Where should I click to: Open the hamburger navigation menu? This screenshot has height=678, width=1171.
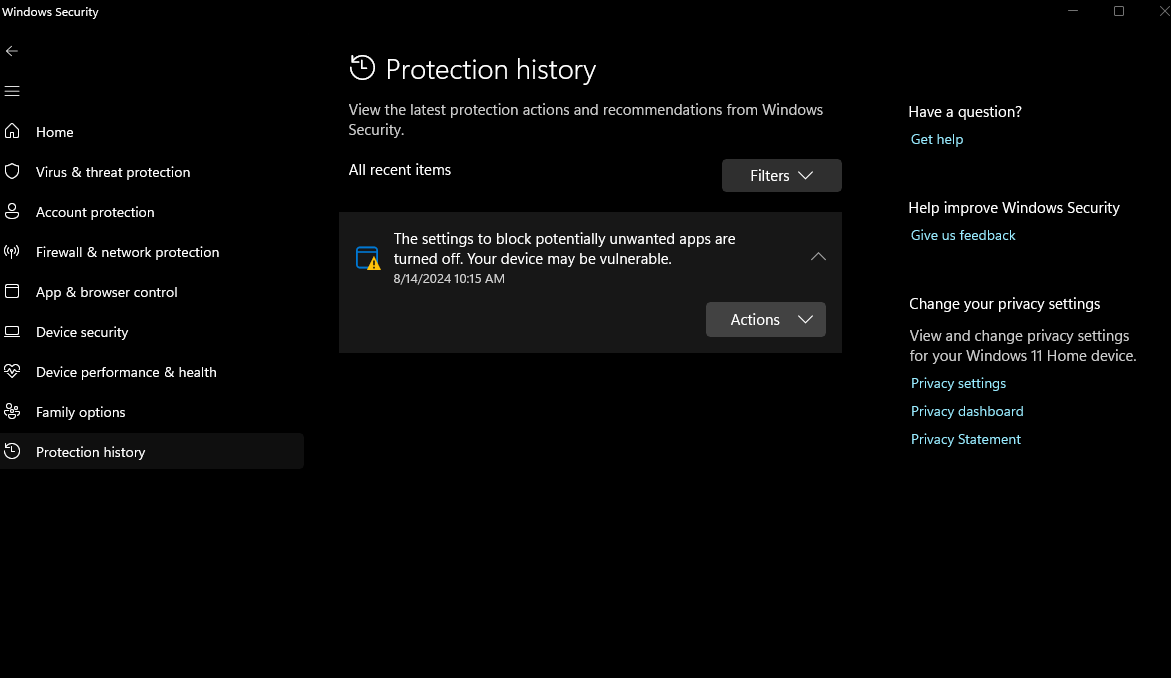(12, 91)
